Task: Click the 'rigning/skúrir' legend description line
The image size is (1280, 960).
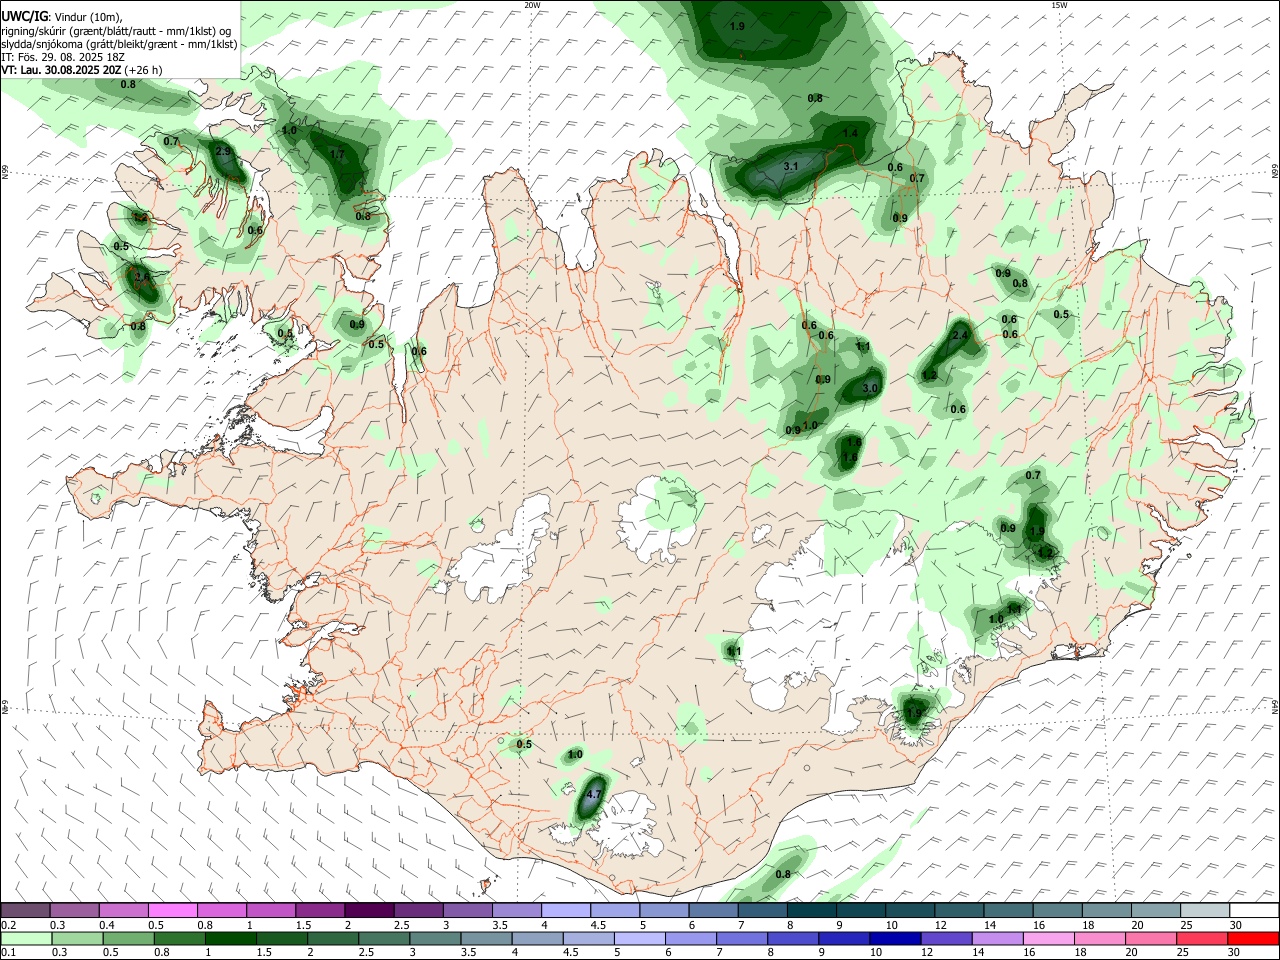Action: 115,30
